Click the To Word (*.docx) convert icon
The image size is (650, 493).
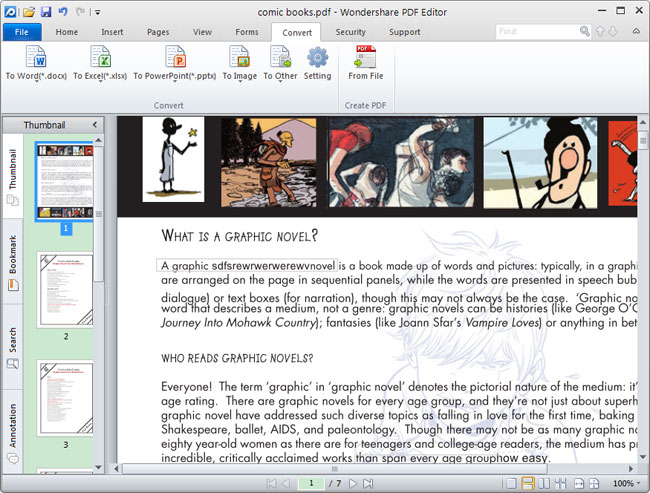pyautogui.click(x=36, y=58)
